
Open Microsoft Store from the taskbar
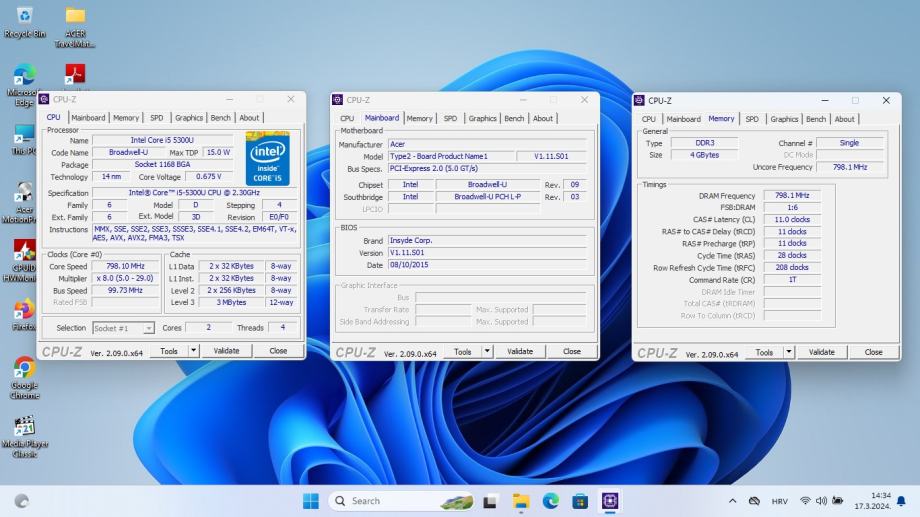click(579, 500)
